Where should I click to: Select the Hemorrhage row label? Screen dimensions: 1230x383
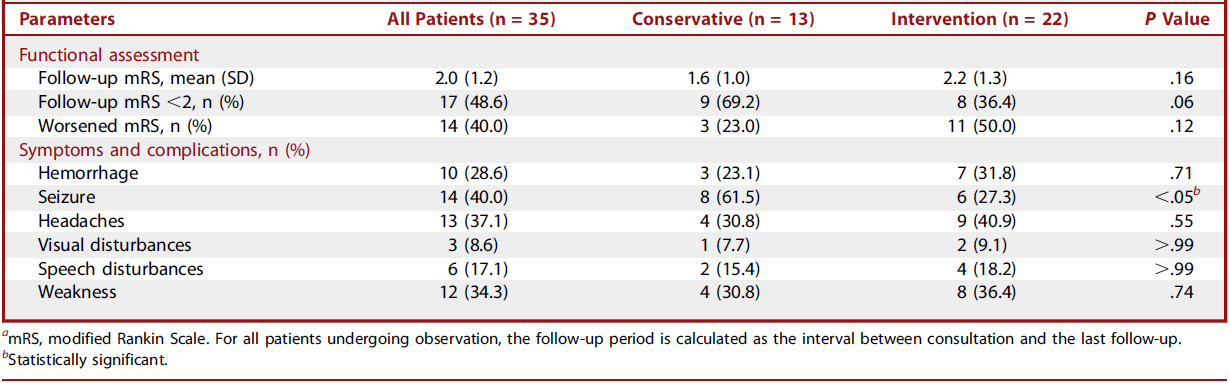(x=88, y=174)
